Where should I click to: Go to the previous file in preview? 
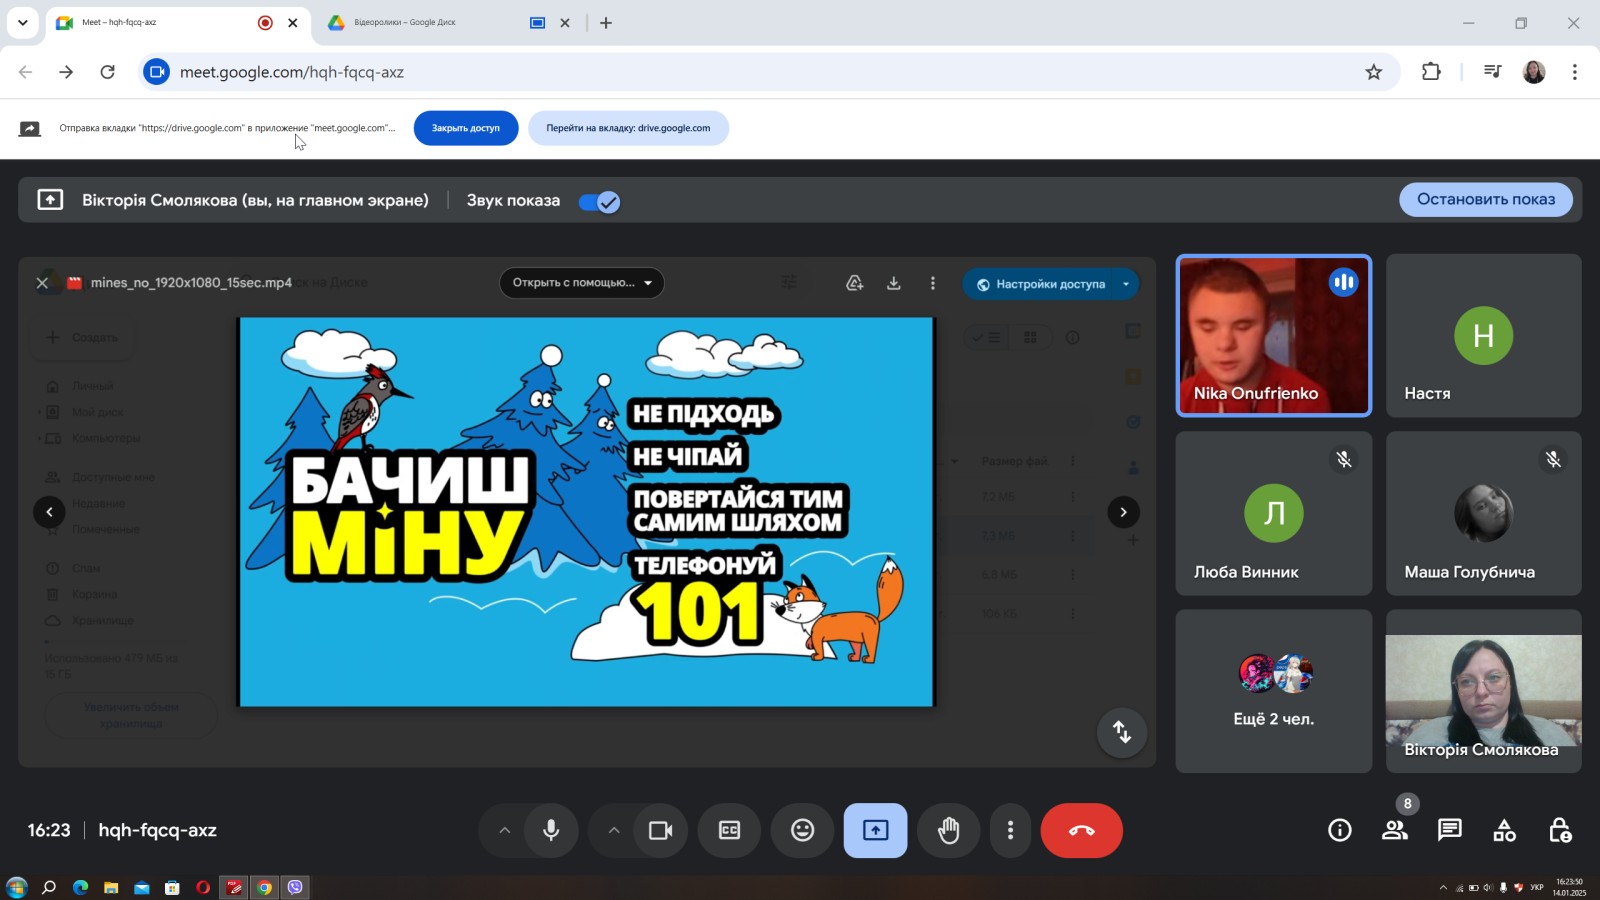click(x=49, y=512)
